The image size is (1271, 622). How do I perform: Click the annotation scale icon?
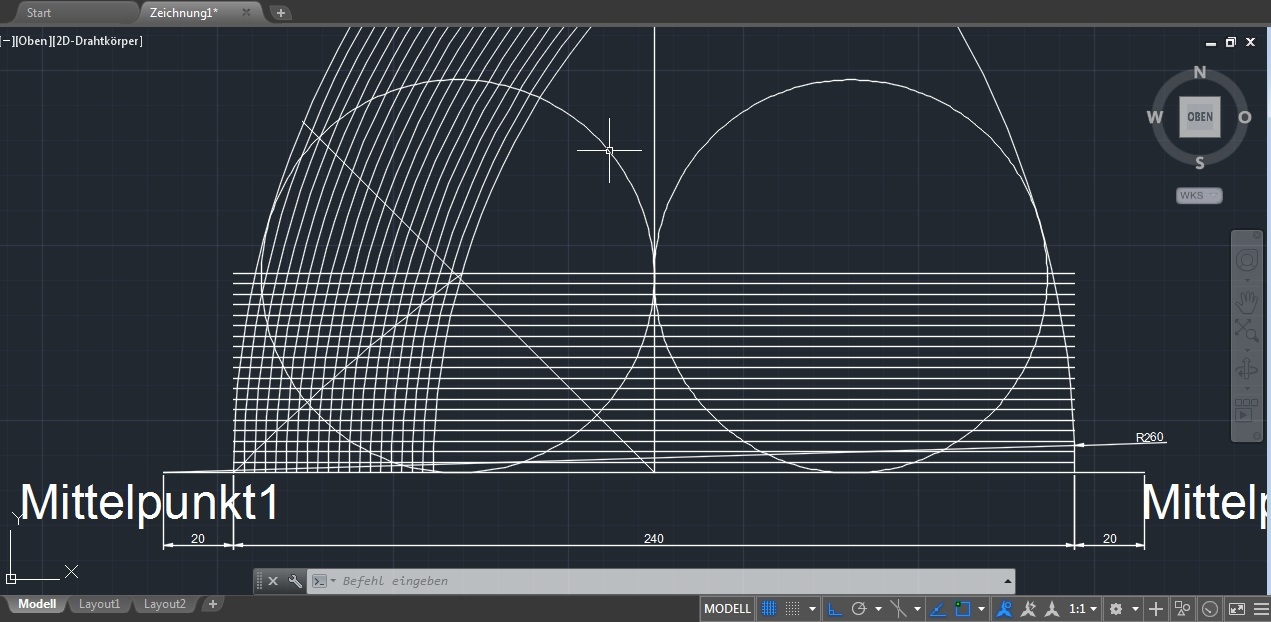tap(1052, 608)
